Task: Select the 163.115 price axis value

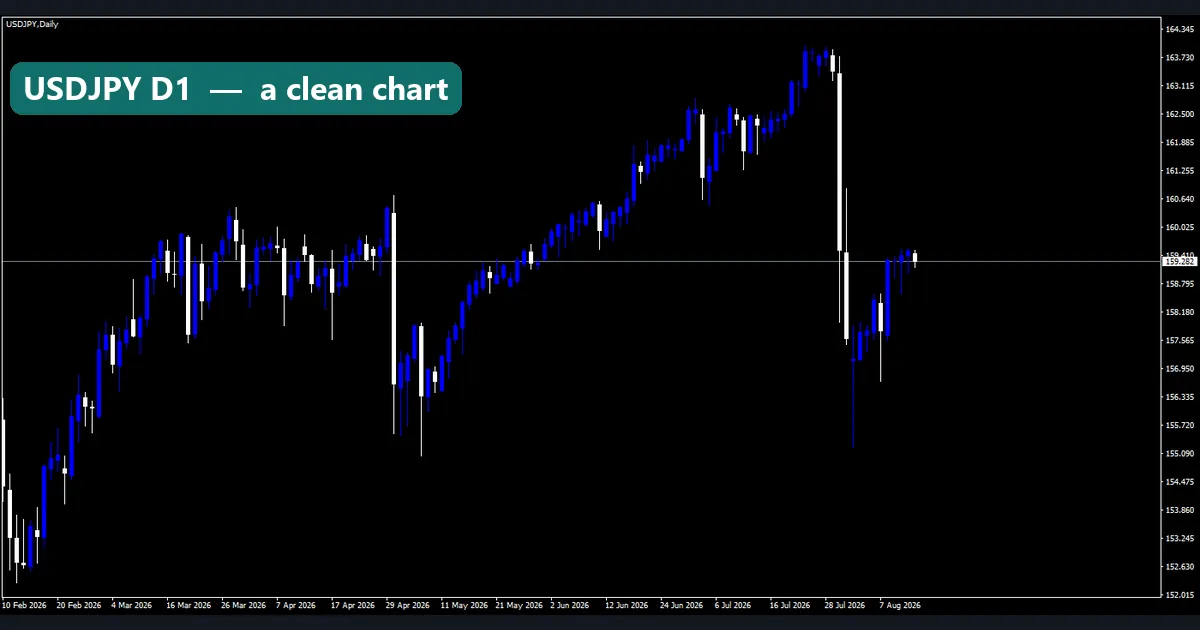Action: (x=1180, y=86)
